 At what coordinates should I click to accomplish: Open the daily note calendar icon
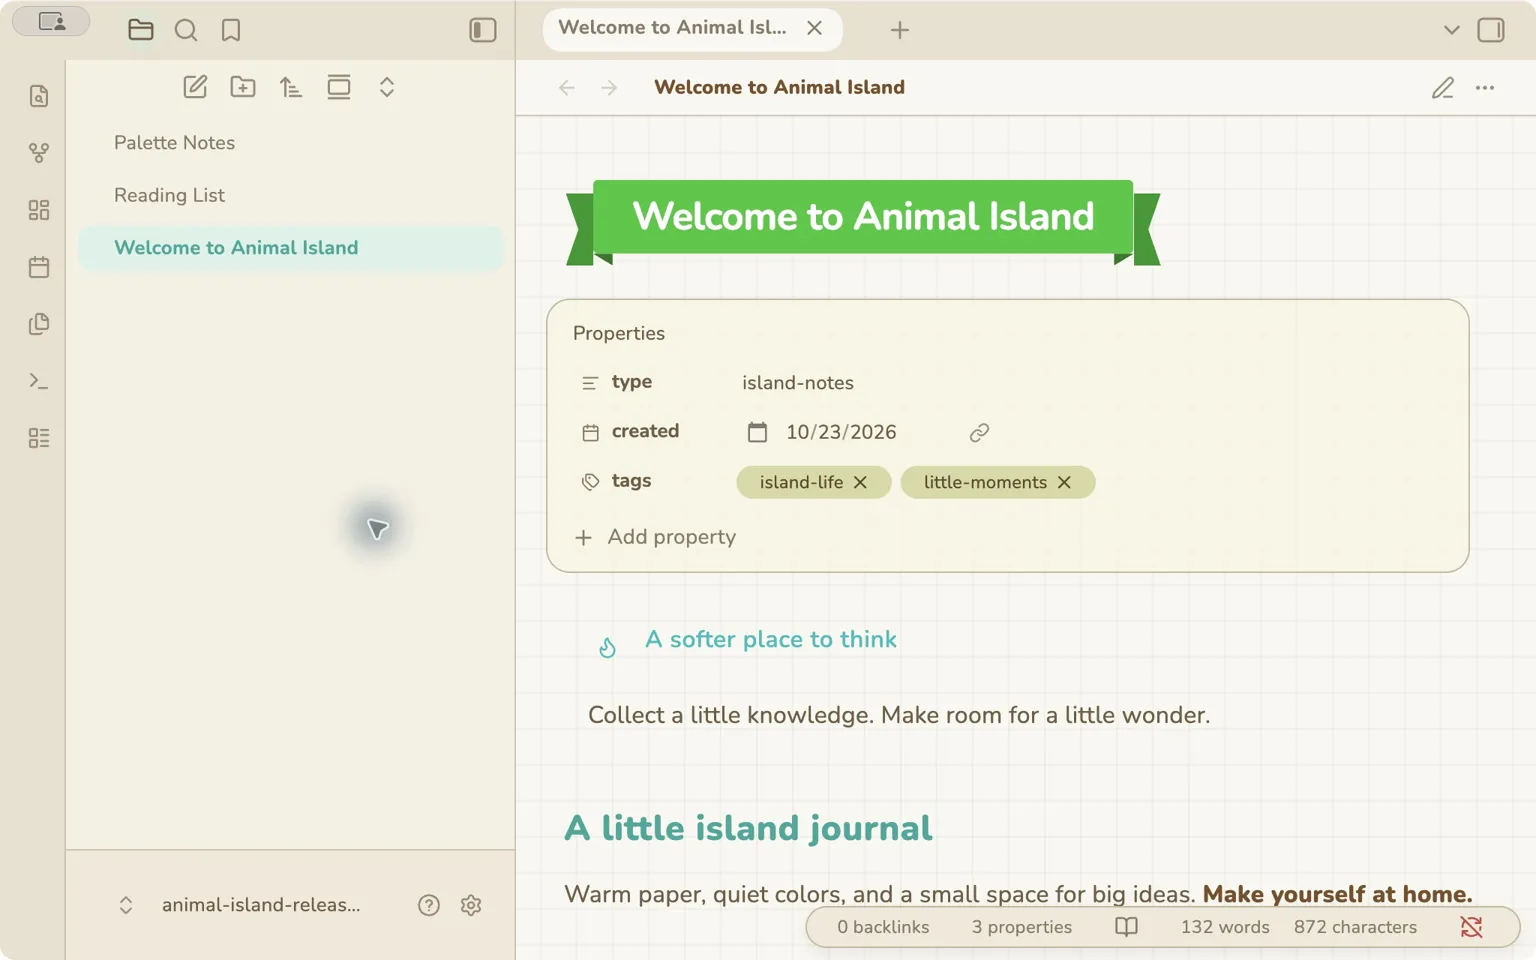[x=39, y=267]
